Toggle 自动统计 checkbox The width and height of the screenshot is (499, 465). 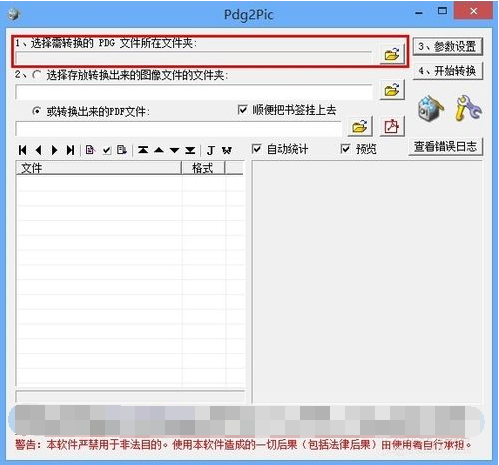pyautogui.click(x=257, y=149)
